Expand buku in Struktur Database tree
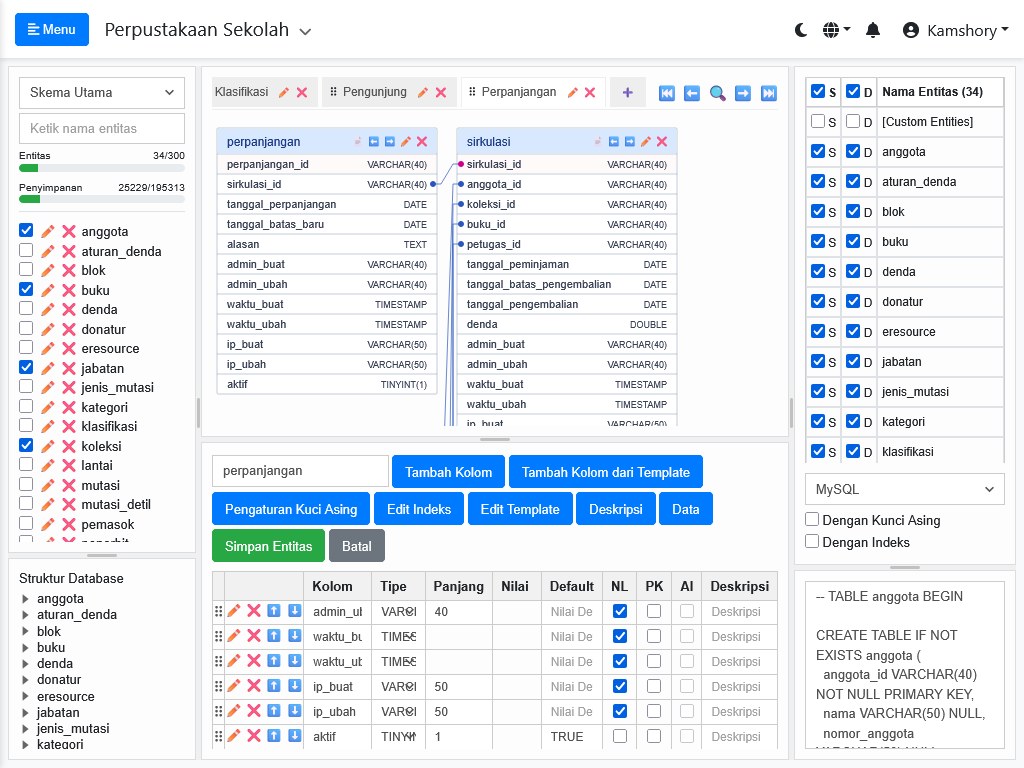Viewport: 1024px width, 768px height. tap(25, 647)
